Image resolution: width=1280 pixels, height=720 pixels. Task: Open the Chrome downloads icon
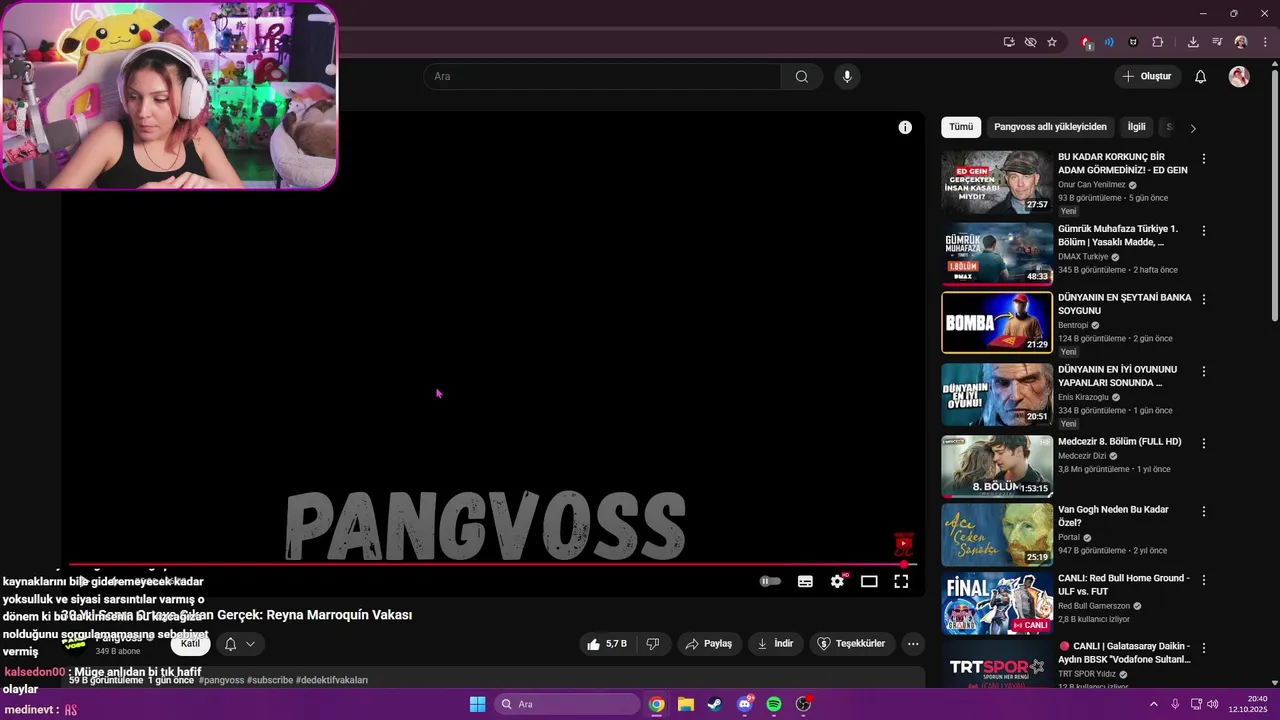pyautogui.click(x=1193, y=42)
